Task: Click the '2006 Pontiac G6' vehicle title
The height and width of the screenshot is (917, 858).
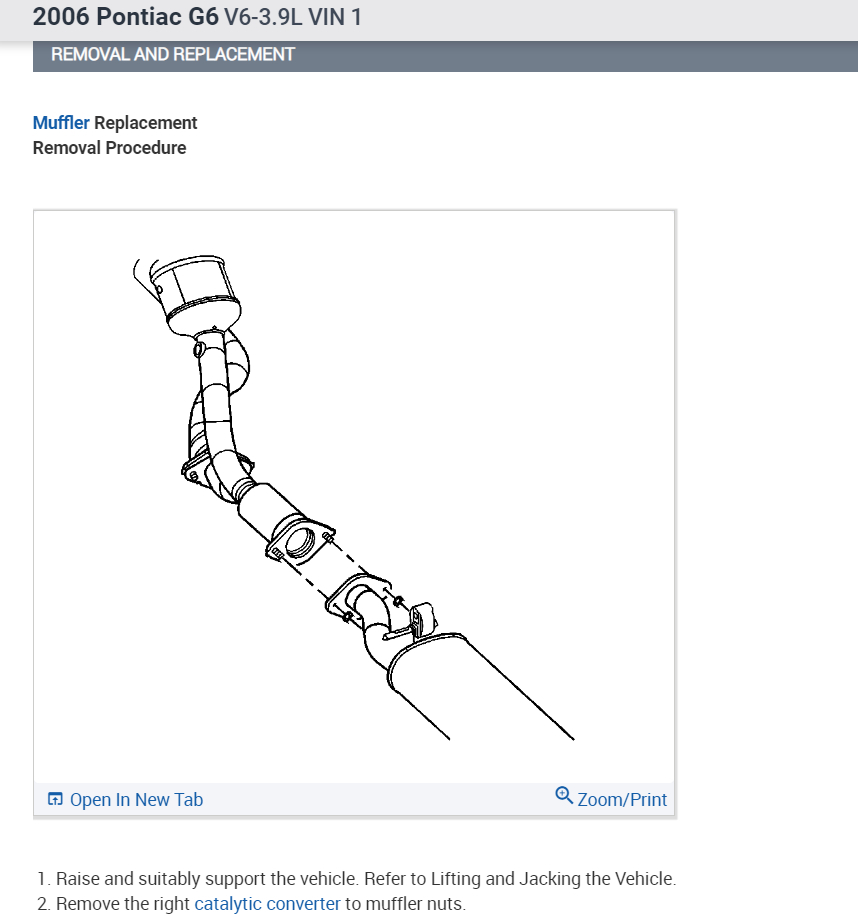Action: (x=126, y=16)
